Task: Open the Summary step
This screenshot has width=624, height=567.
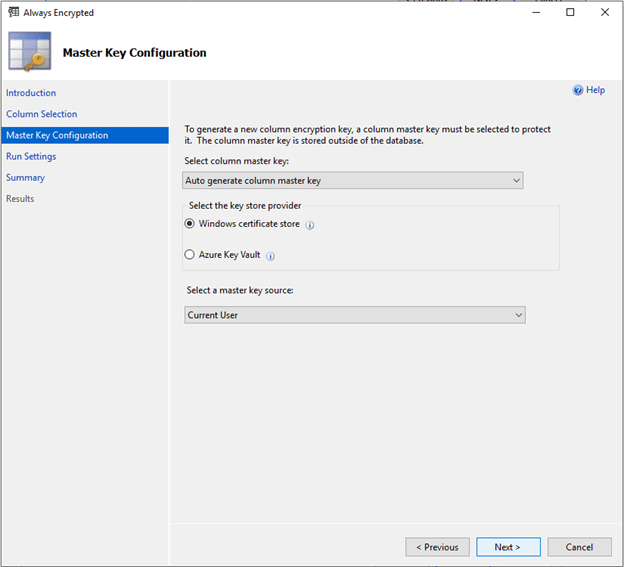Action: coord(25,177)
